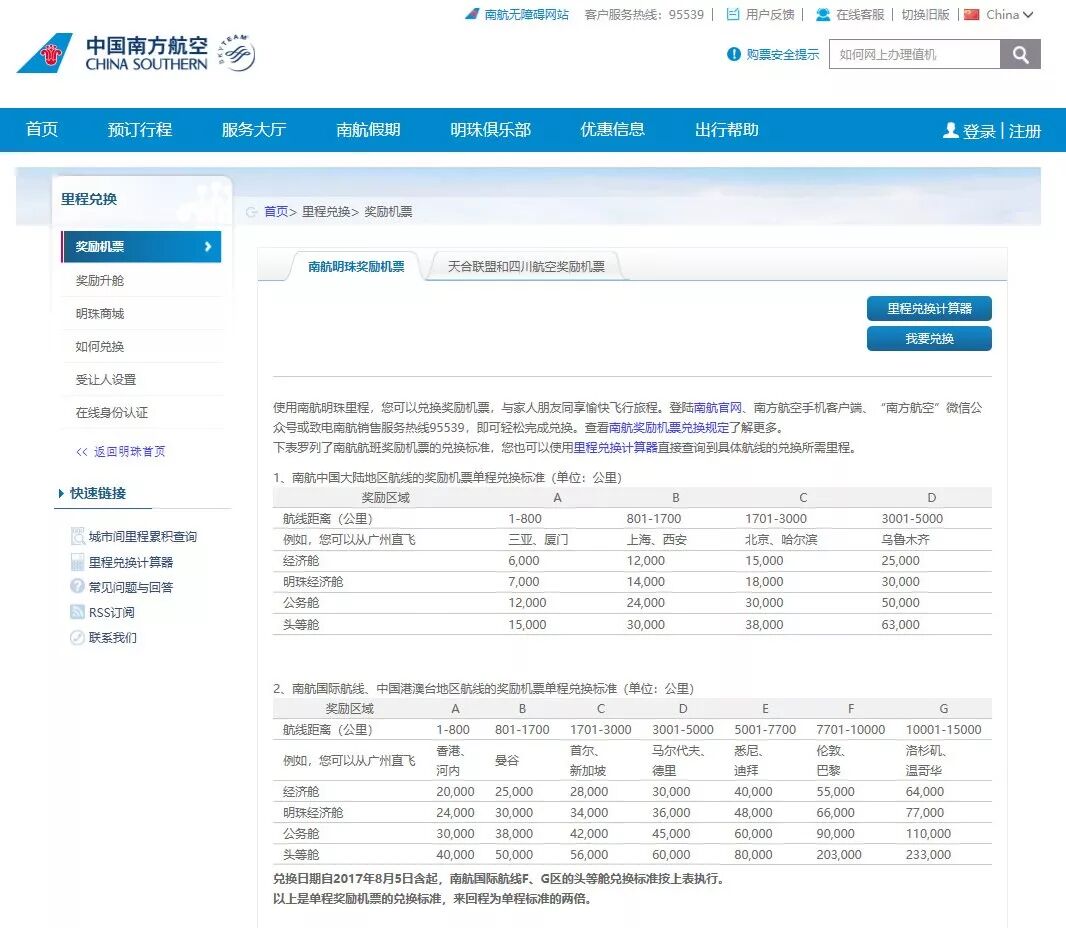Click 用户反馈 link text

770,14
